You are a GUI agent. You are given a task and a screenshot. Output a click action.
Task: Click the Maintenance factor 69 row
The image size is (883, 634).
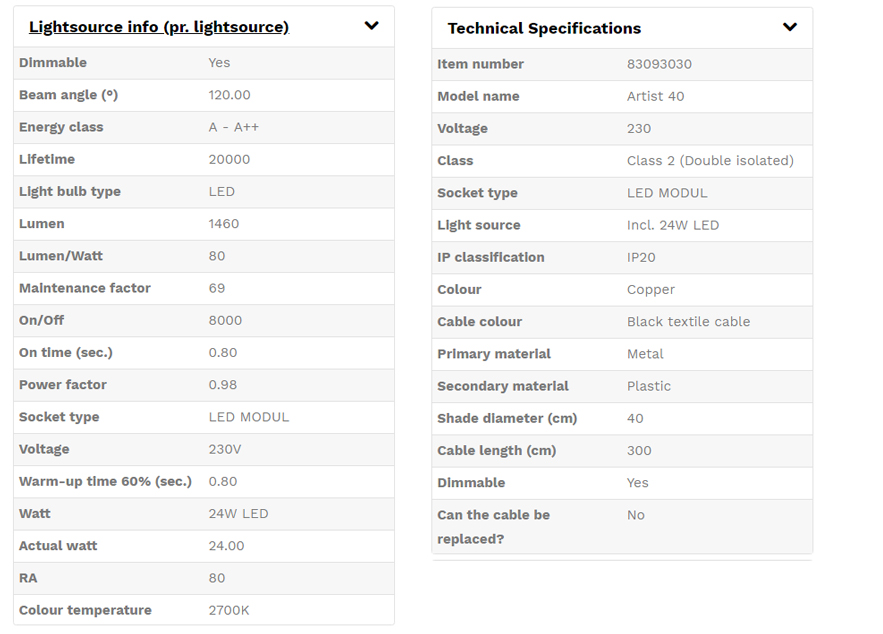coord(204,288)
